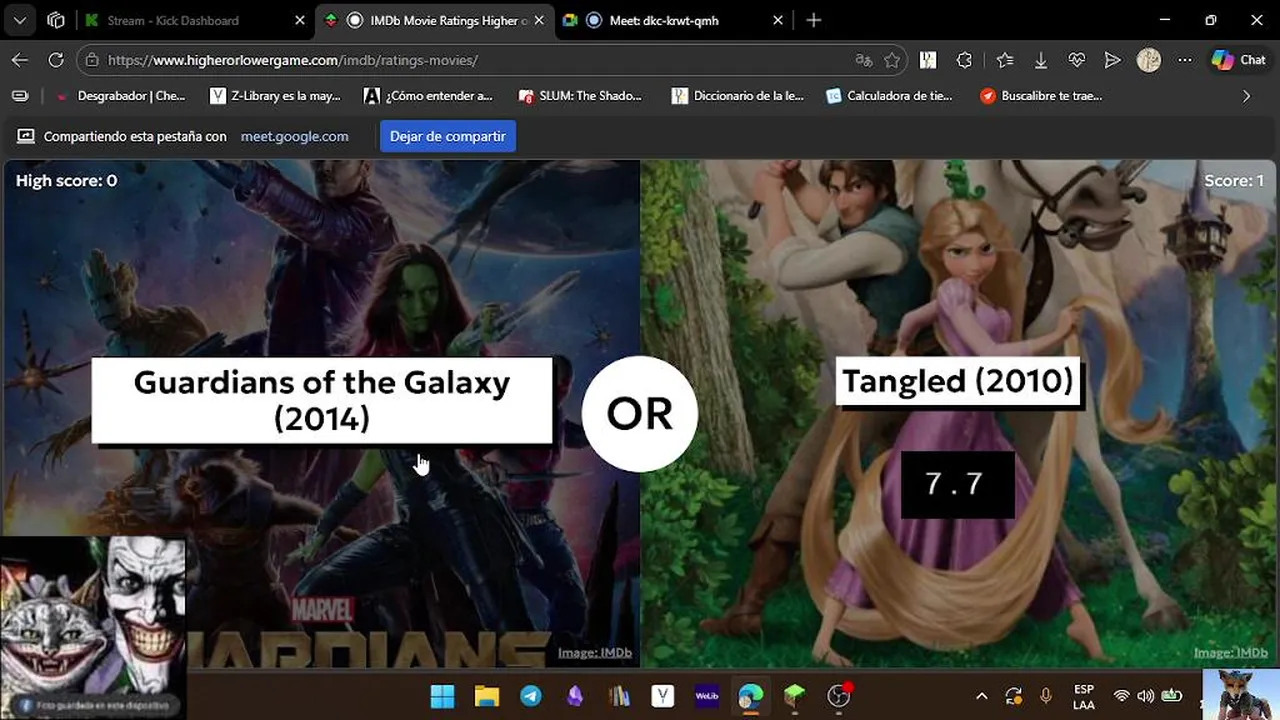
Task: Open OBS Studio in taskbar
Action: [x=839, y=695]
